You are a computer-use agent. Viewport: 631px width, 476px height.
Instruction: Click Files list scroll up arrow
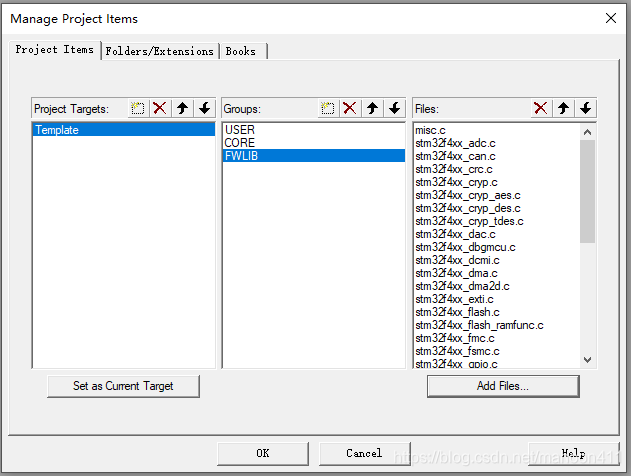click(x=588, y=132)
